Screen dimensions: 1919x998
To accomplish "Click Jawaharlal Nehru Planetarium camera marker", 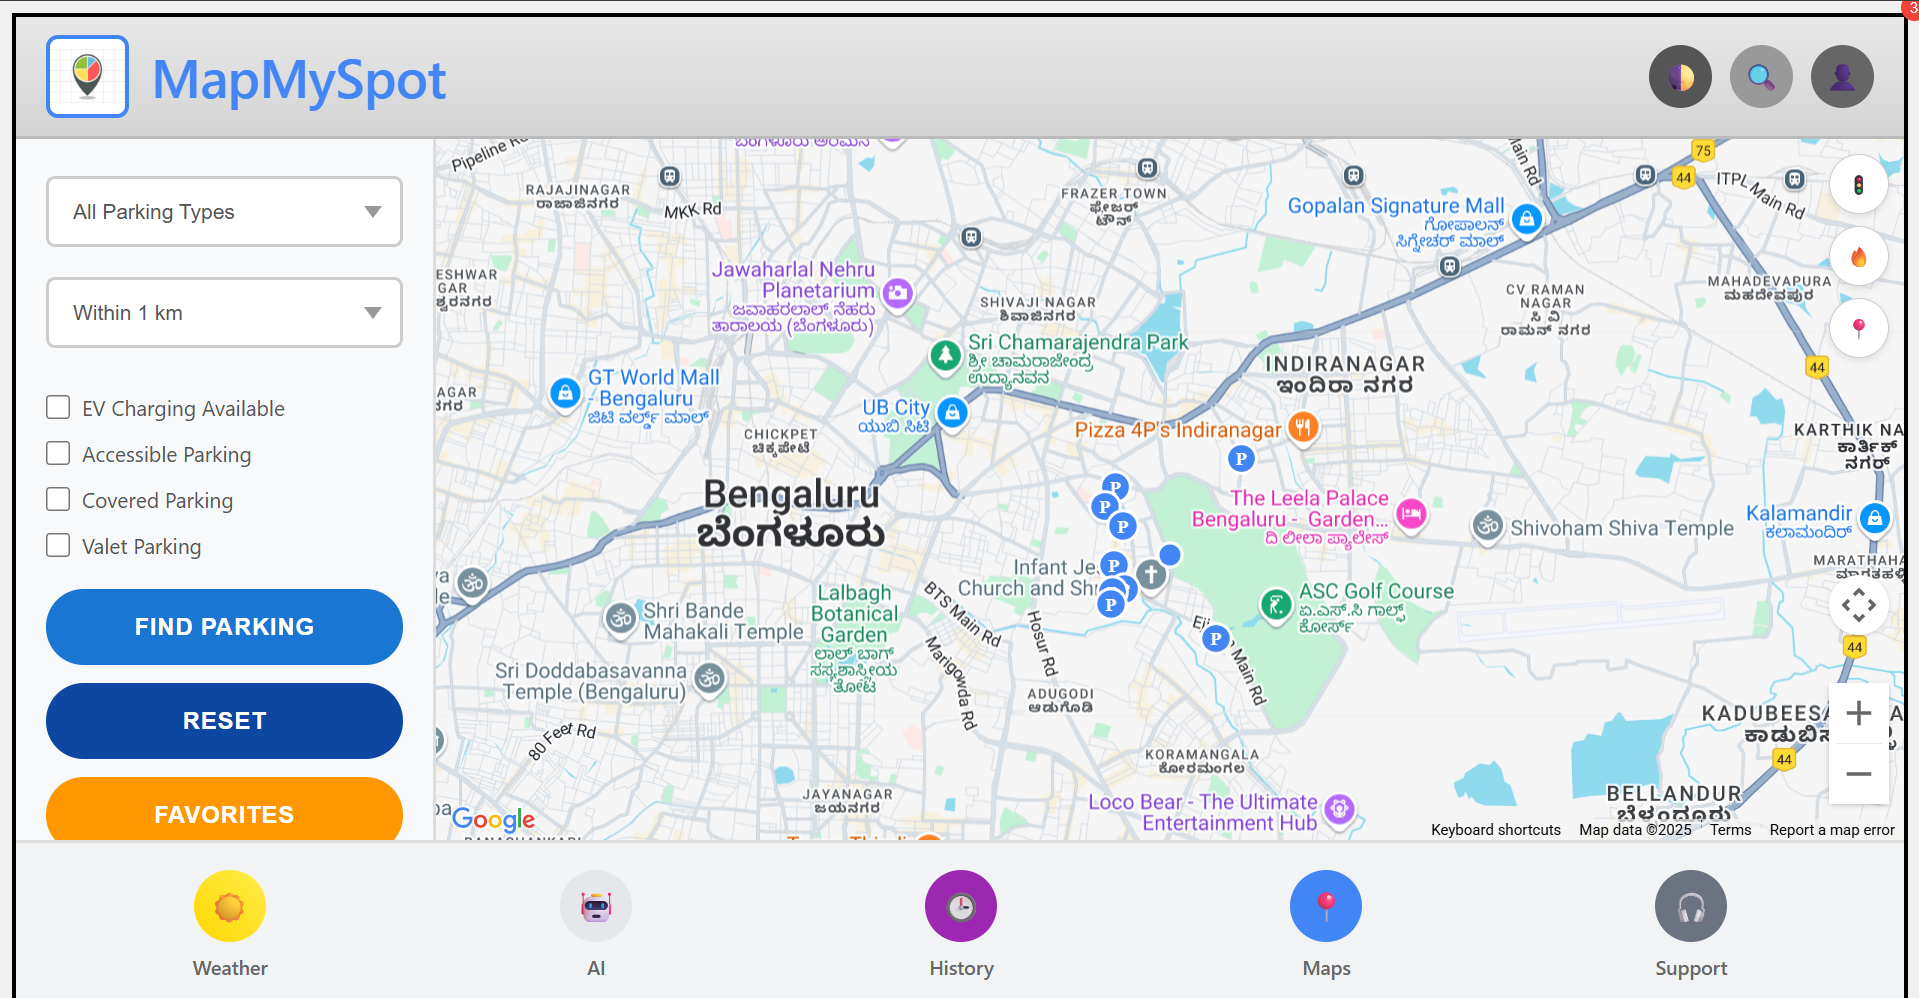I will pos(898,292).
